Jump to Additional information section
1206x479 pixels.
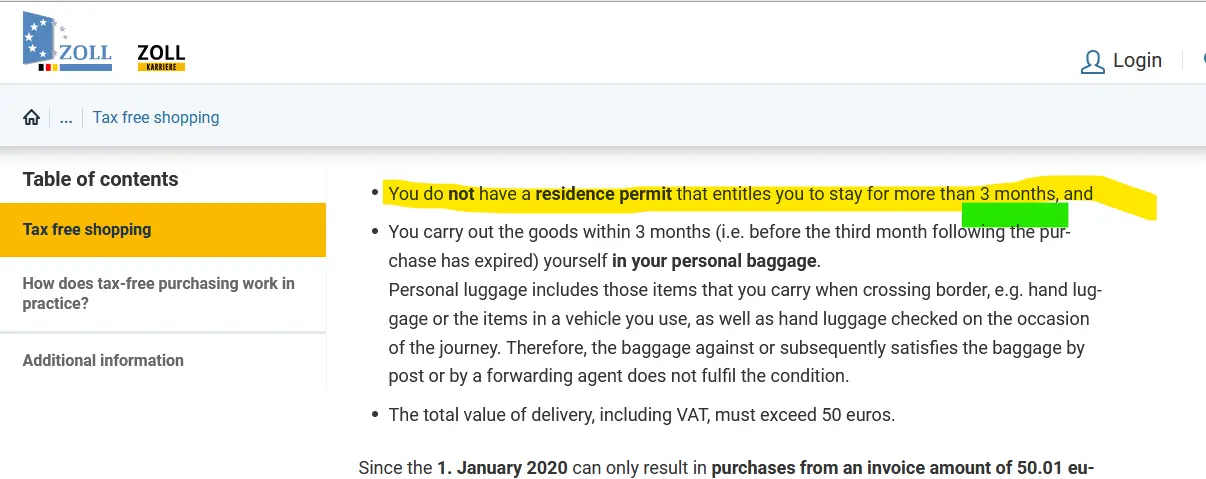pyautogui.click(x=103, y=360)
